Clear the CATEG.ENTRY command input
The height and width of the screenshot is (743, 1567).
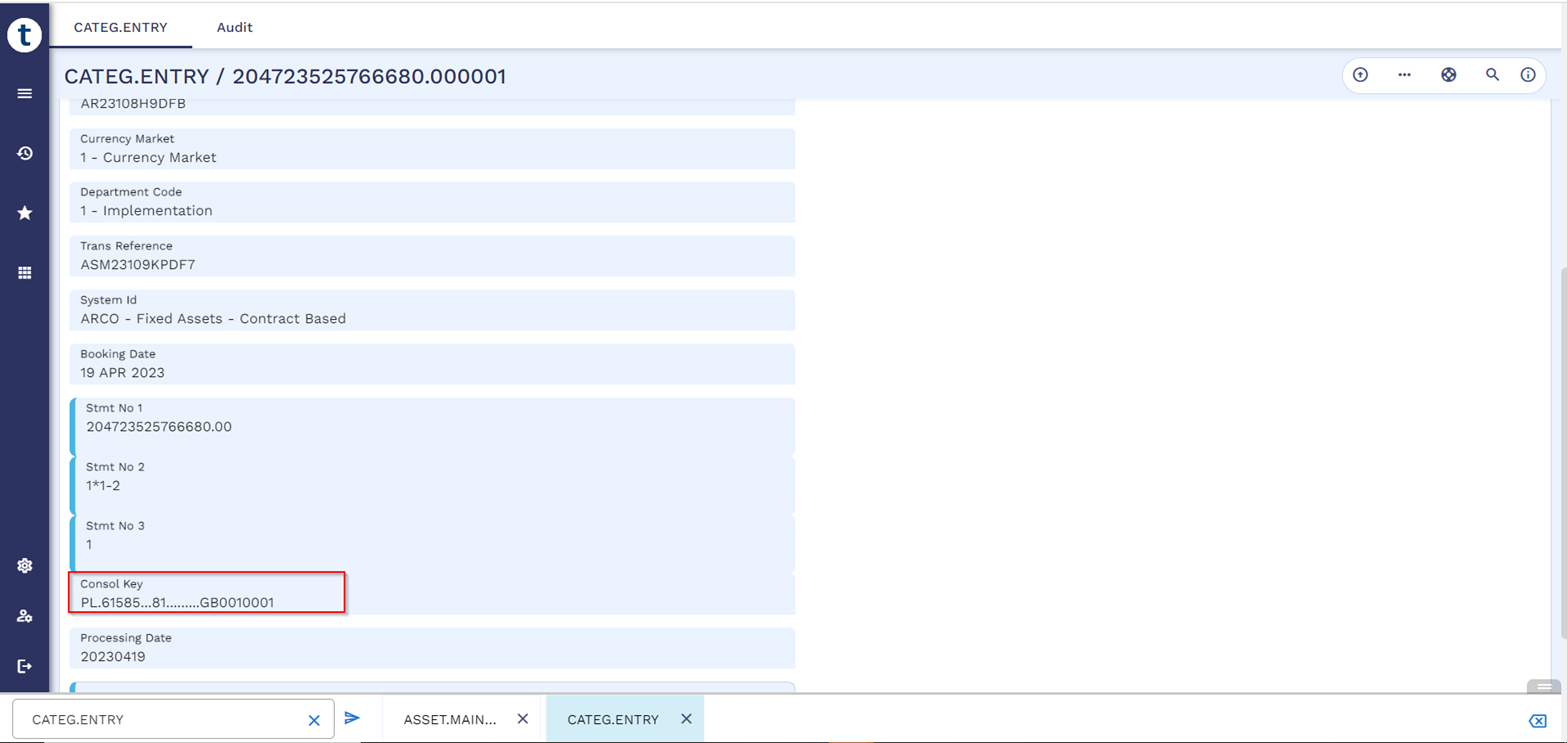[314, 720]
